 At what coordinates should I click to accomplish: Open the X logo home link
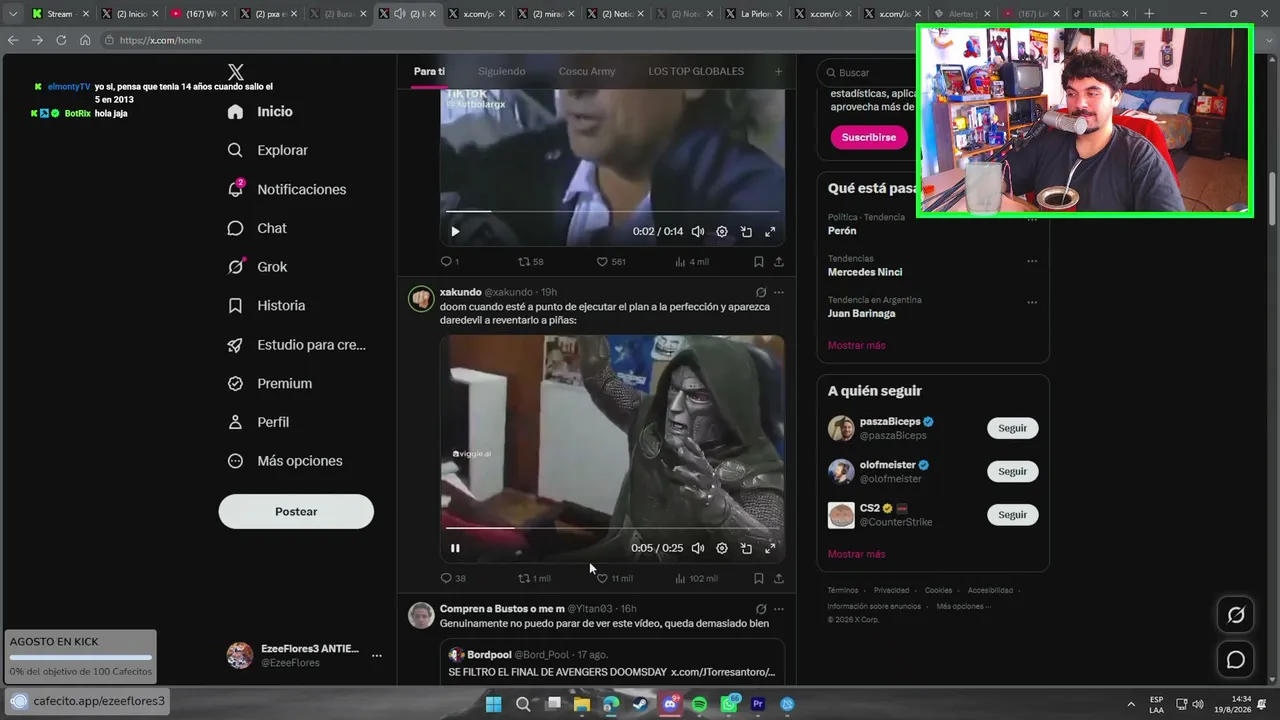tap(236, 72)
